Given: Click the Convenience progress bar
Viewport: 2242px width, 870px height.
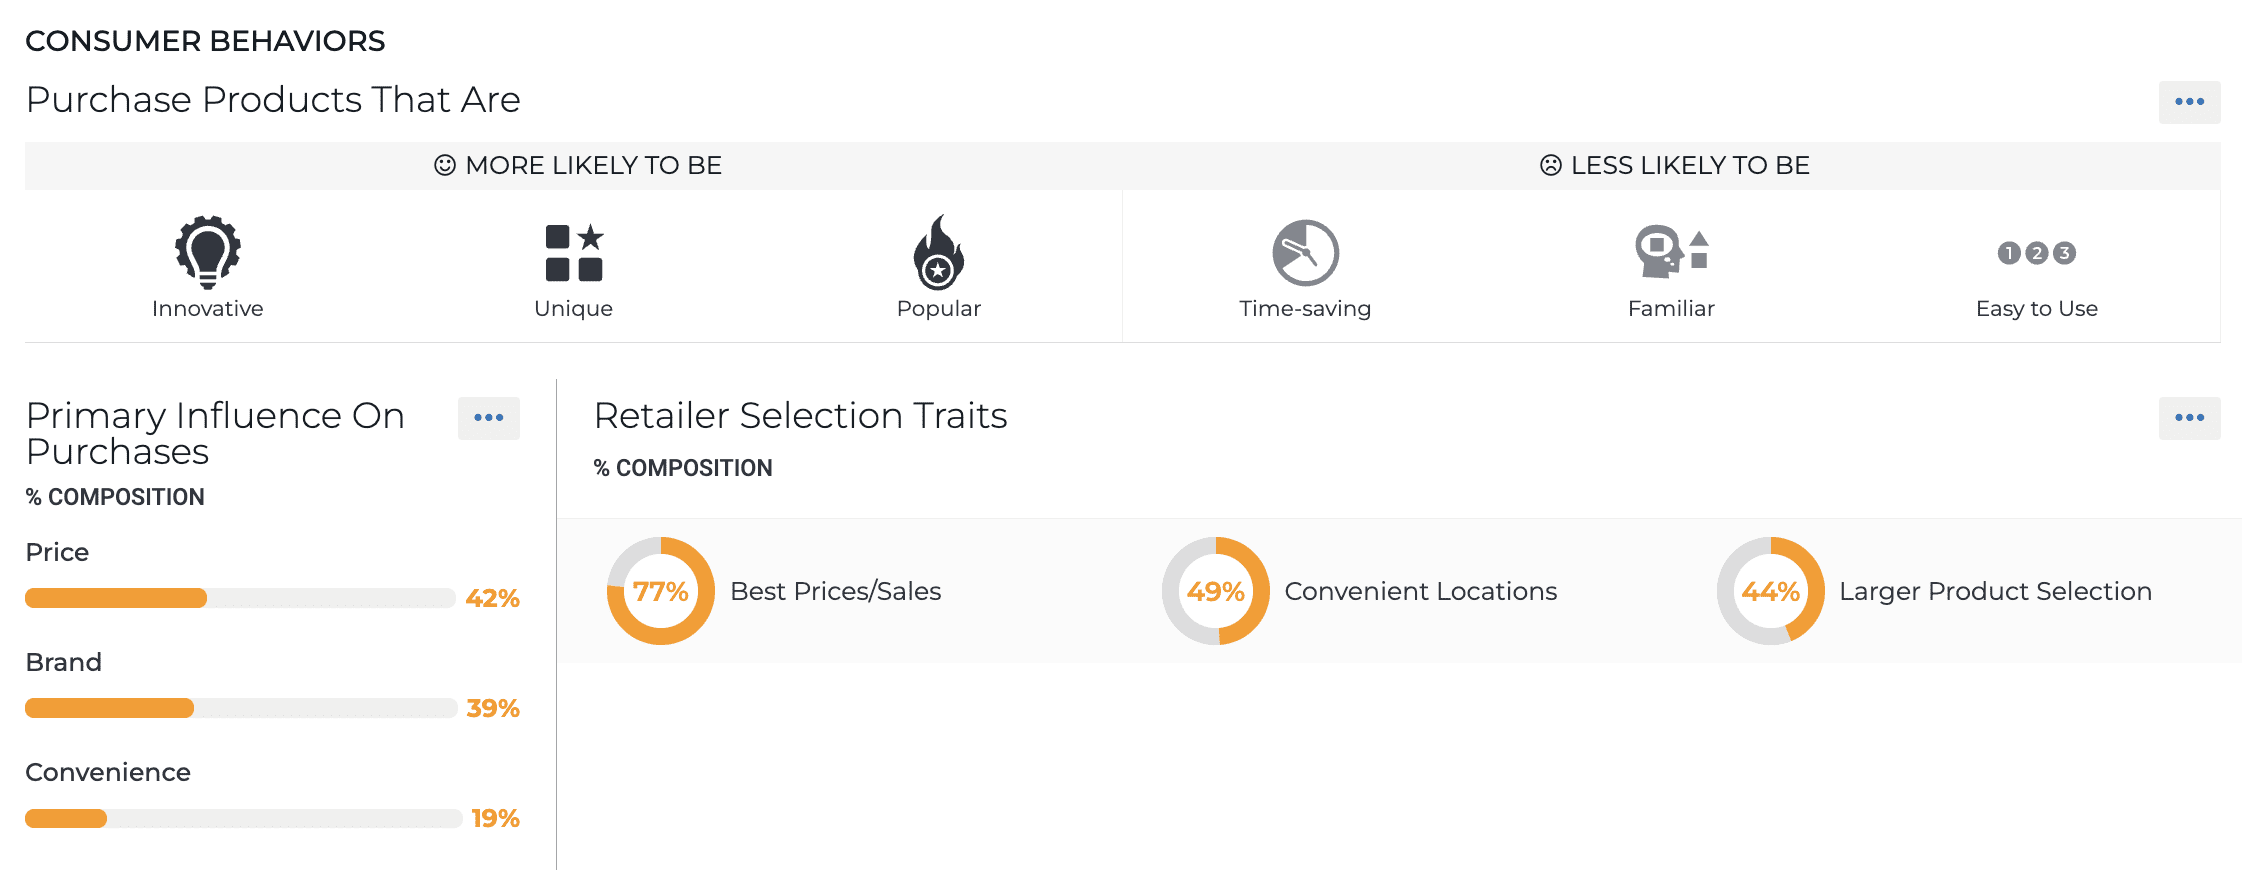Looking at the screenshot, I should tap(243, 818).
